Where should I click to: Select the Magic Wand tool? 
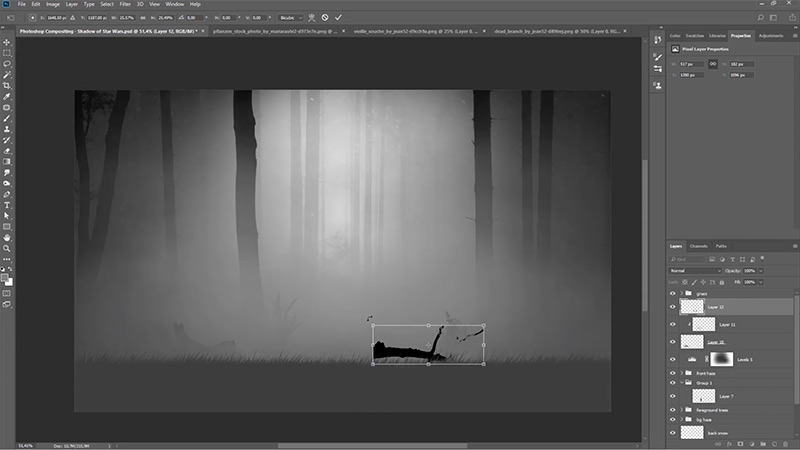(x=7, y=75)
